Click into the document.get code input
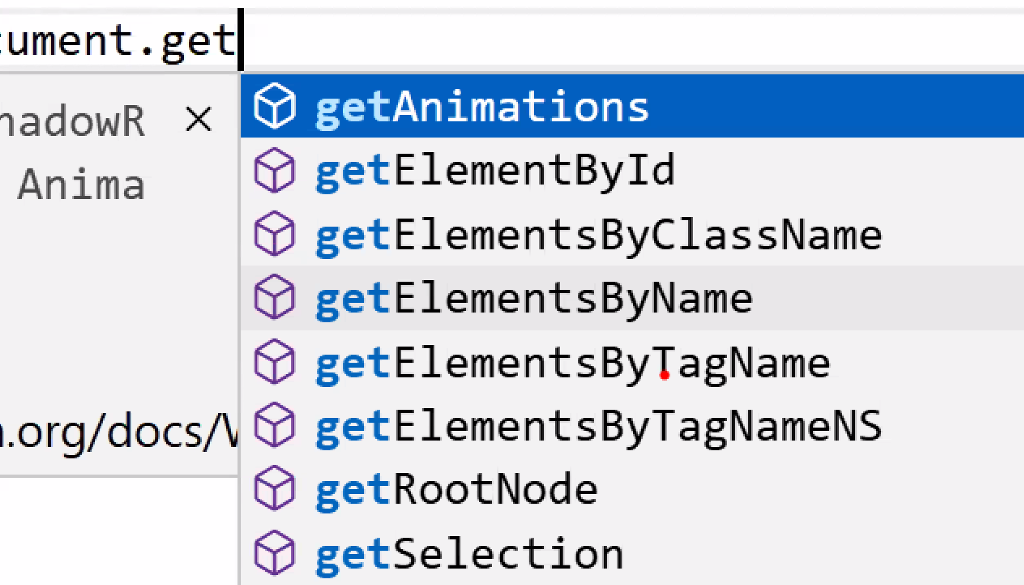 pyautogui.click(x=512, y=40)
